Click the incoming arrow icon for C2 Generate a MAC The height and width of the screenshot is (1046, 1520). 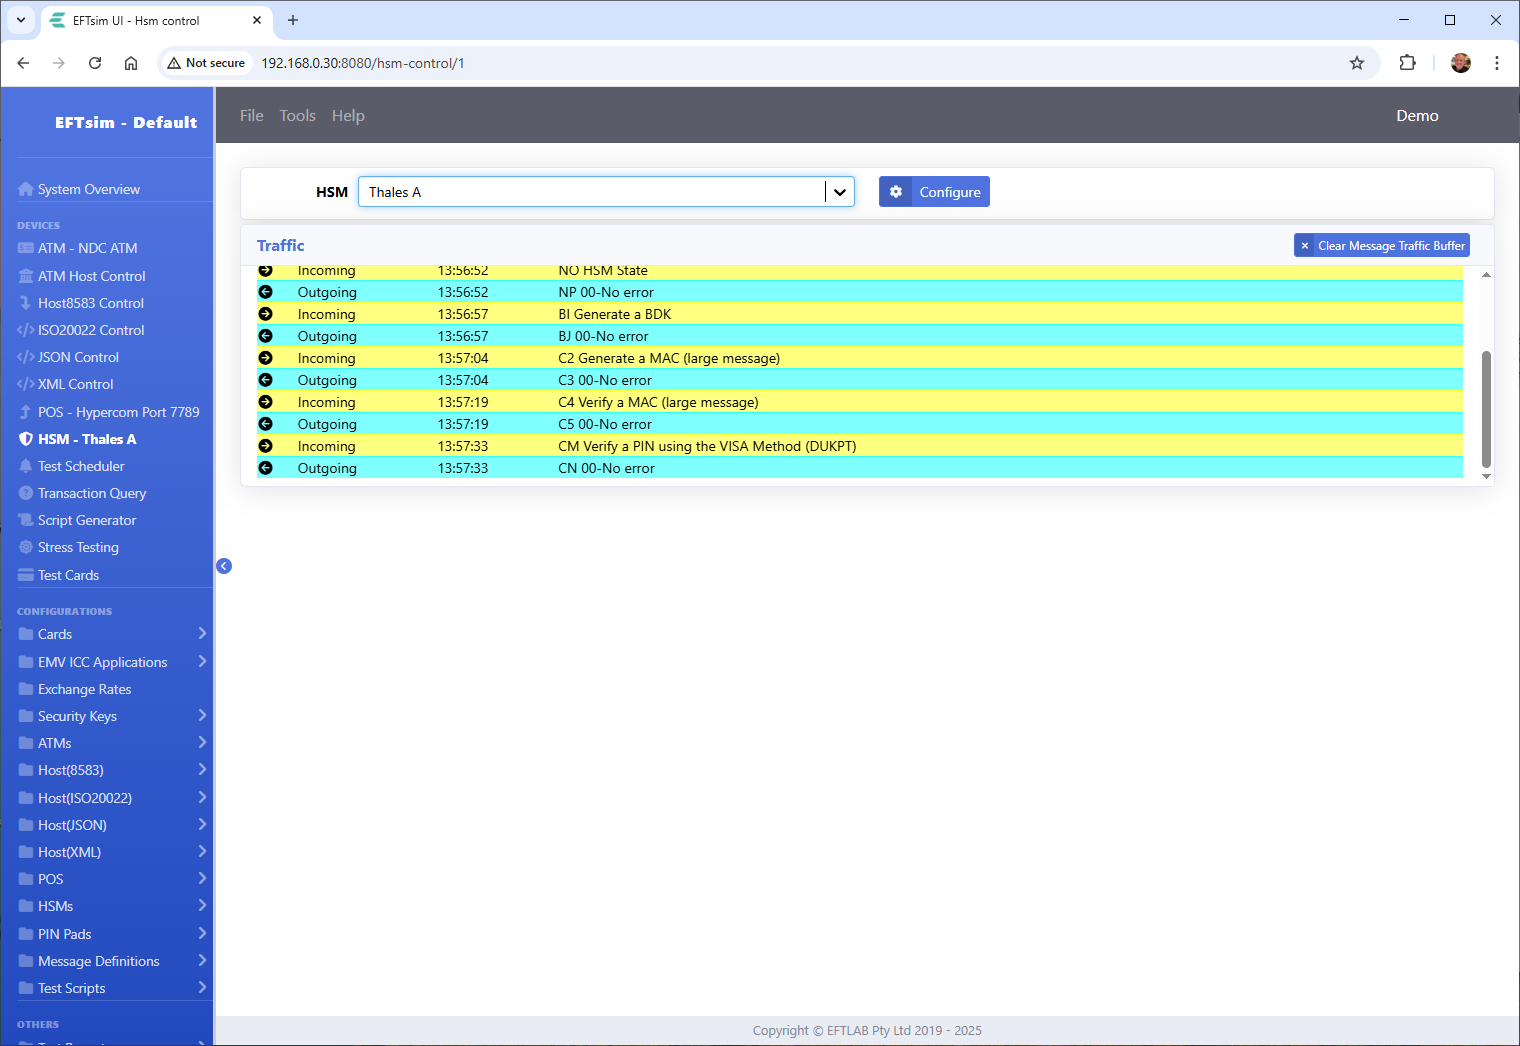tap(265, 358)
